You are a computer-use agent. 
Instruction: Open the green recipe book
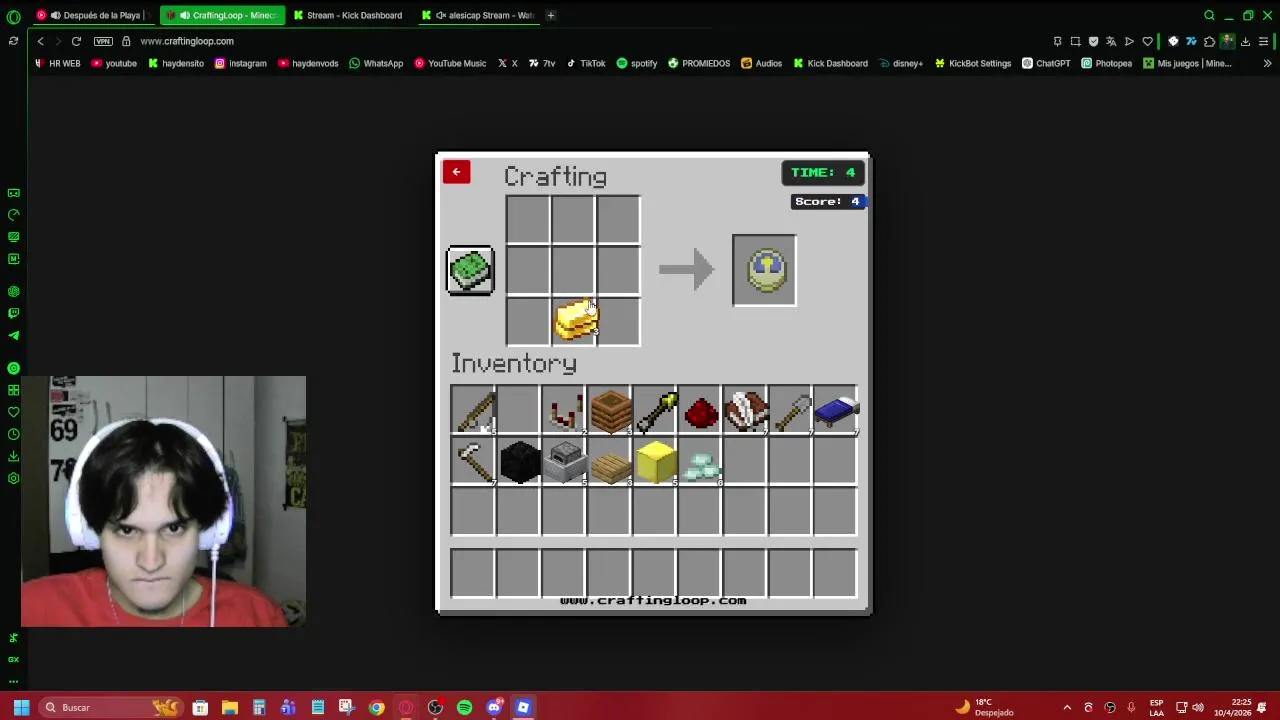coord(470,270)
